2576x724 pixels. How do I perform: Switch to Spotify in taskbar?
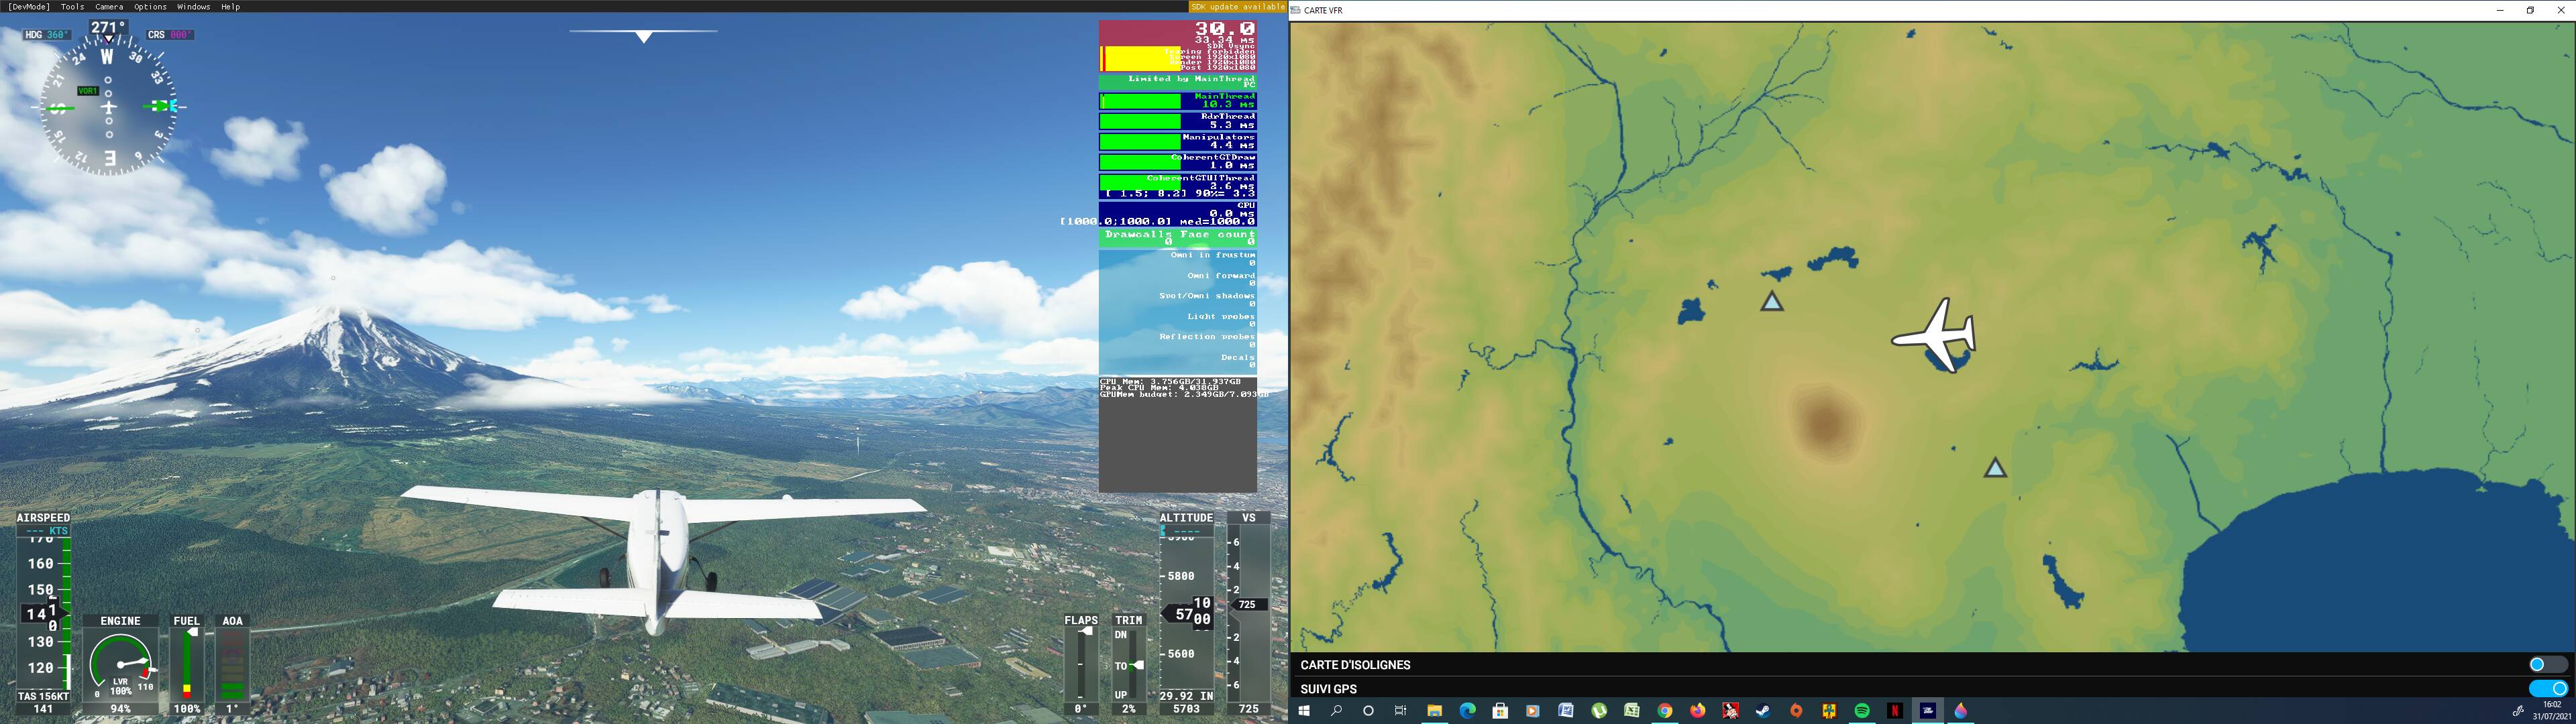(1862, 711)
